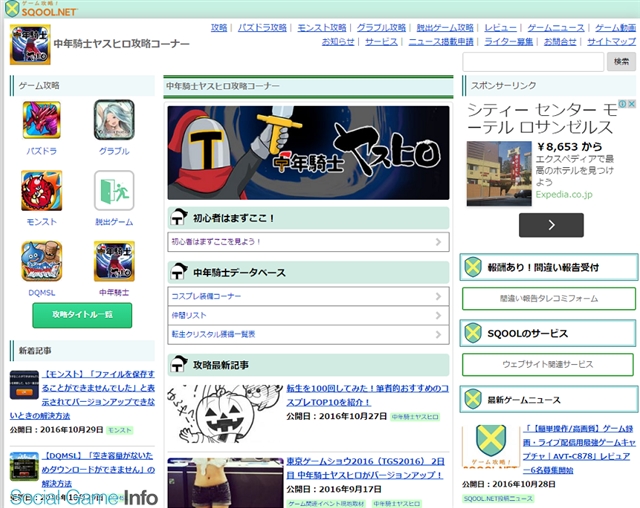This screenshot has height=508, width=640.
Task: Click the SQOOL shield news thumbnail
Action: 491,446
